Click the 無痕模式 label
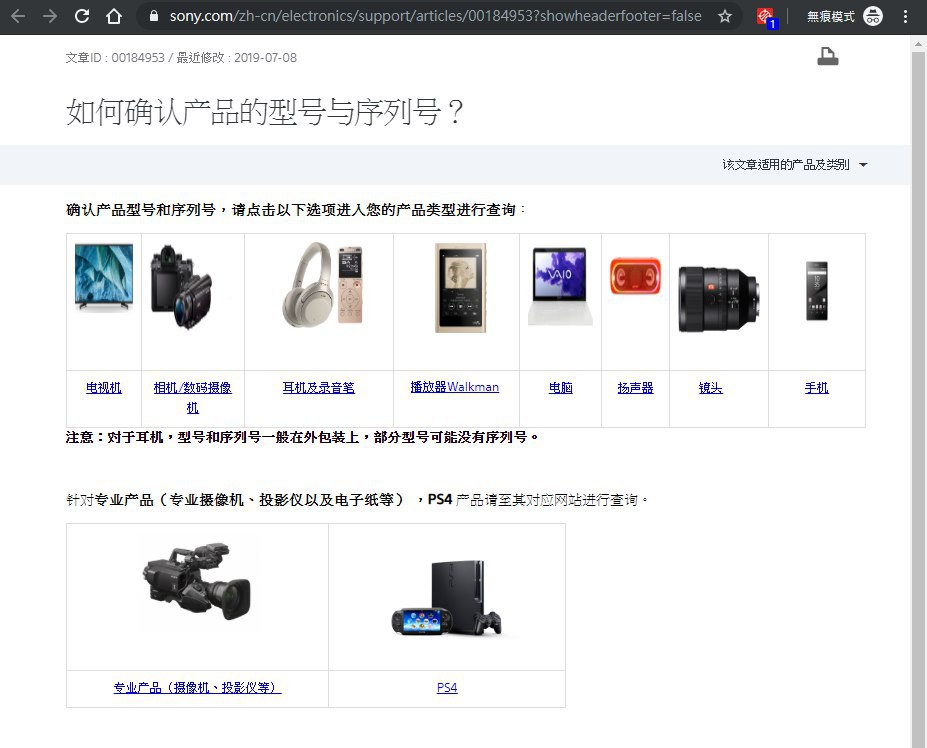Screen dimensions: 927x748 point(831,17)
